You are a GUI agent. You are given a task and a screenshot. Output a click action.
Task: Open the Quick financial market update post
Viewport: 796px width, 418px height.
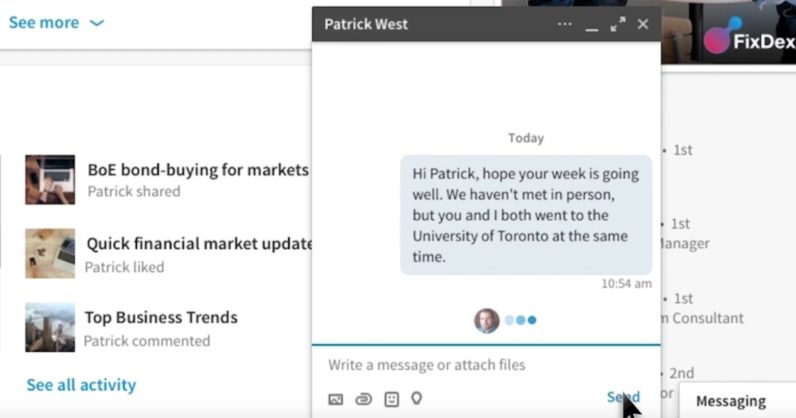pos(200,243)
